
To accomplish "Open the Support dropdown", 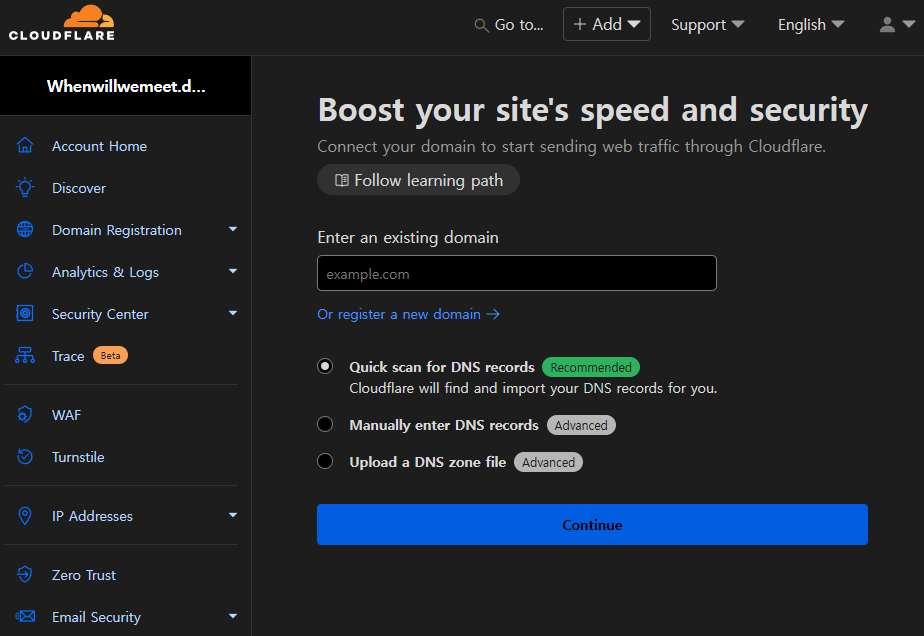I will (707, 25).
